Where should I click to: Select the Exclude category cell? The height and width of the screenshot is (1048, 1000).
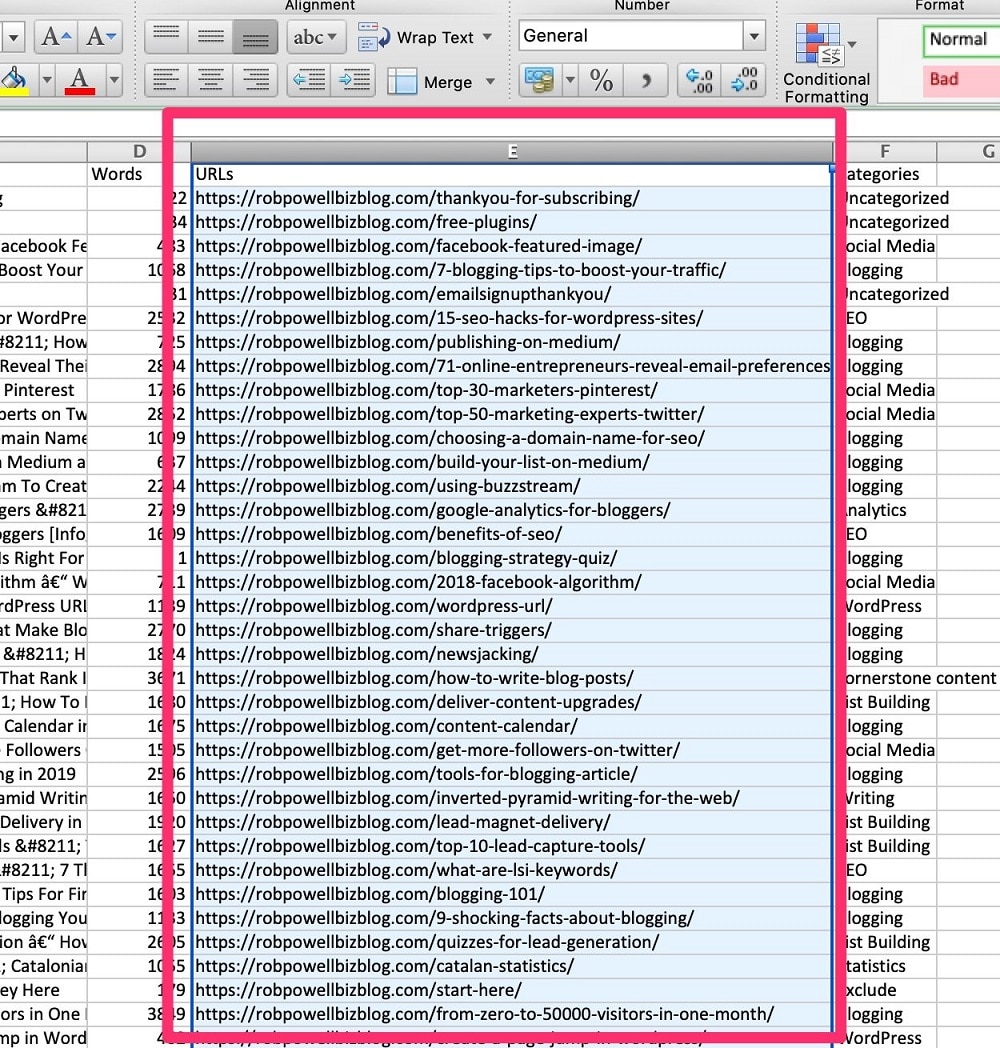pos(885,990)
